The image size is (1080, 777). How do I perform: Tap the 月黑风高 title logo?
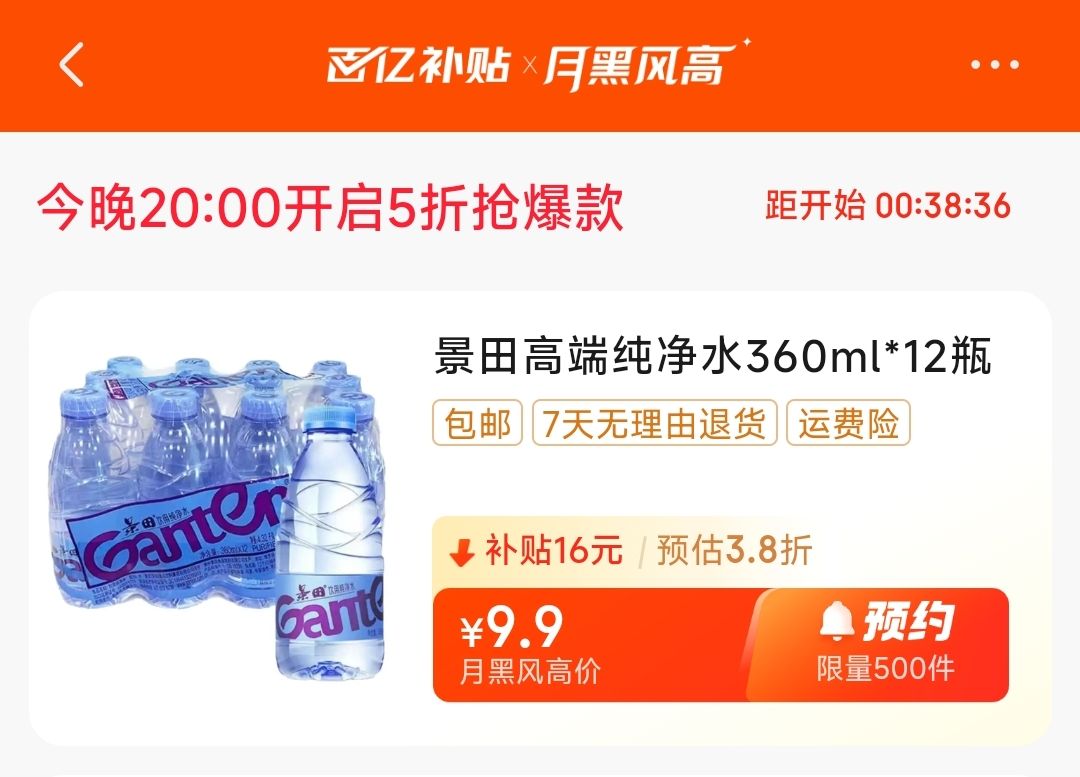642,65
